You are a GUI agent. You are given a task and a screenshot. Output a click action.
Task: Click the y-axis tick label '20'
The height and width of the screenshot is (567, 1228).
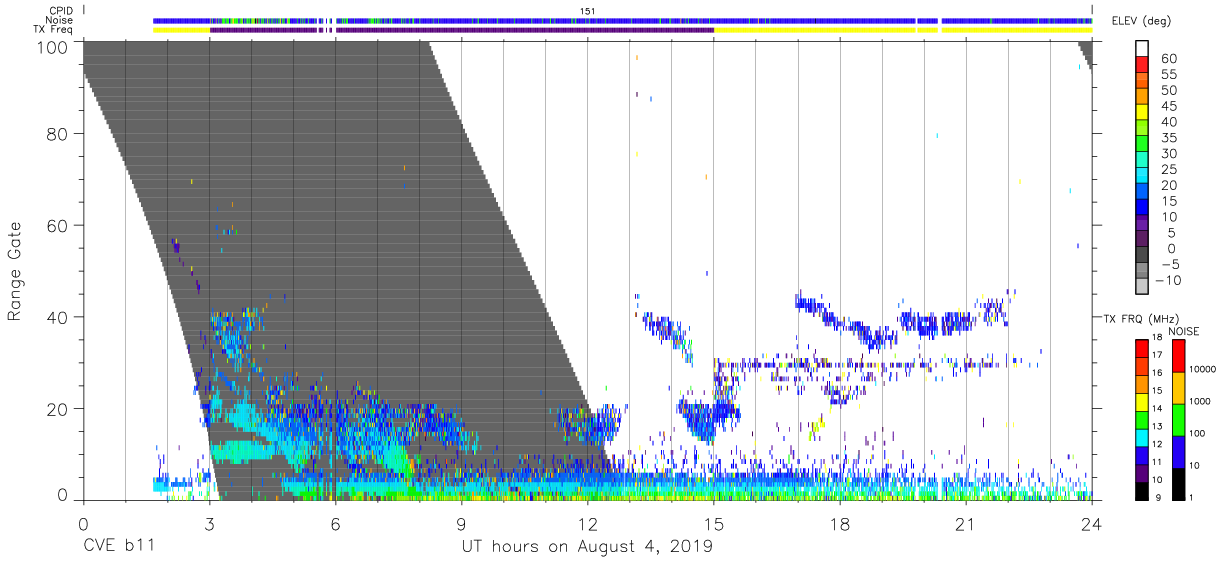[57, 407]
